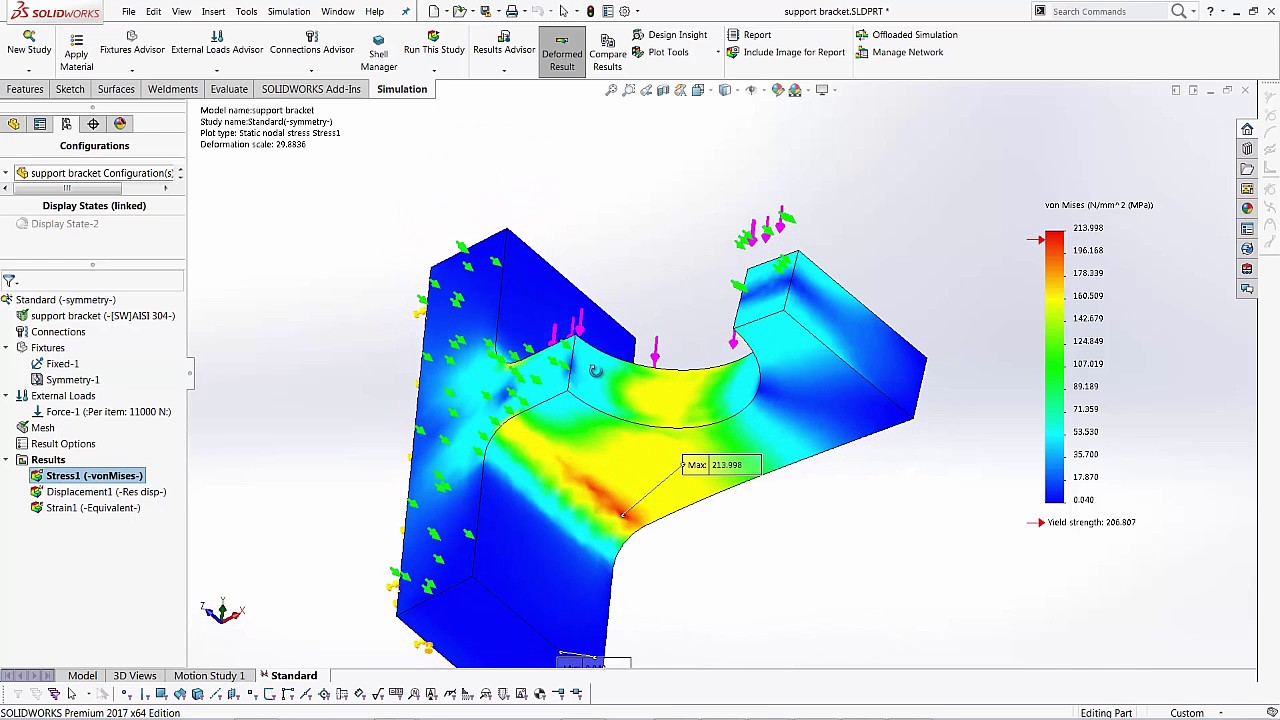Collapse the External Loads tree node
The width and height of the screenshot is (1280, 720).
point(6,396)
